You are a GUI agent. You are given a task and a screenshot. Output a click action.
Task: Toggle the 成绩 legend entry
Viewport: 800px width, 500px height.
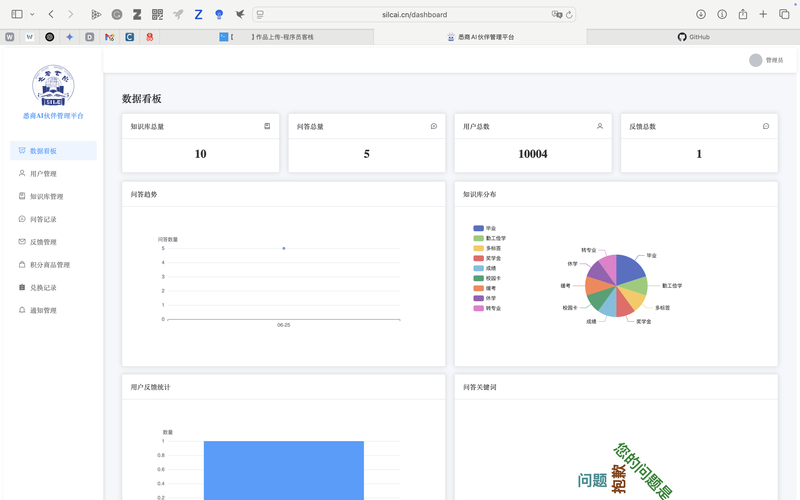[x=485, y=268]
